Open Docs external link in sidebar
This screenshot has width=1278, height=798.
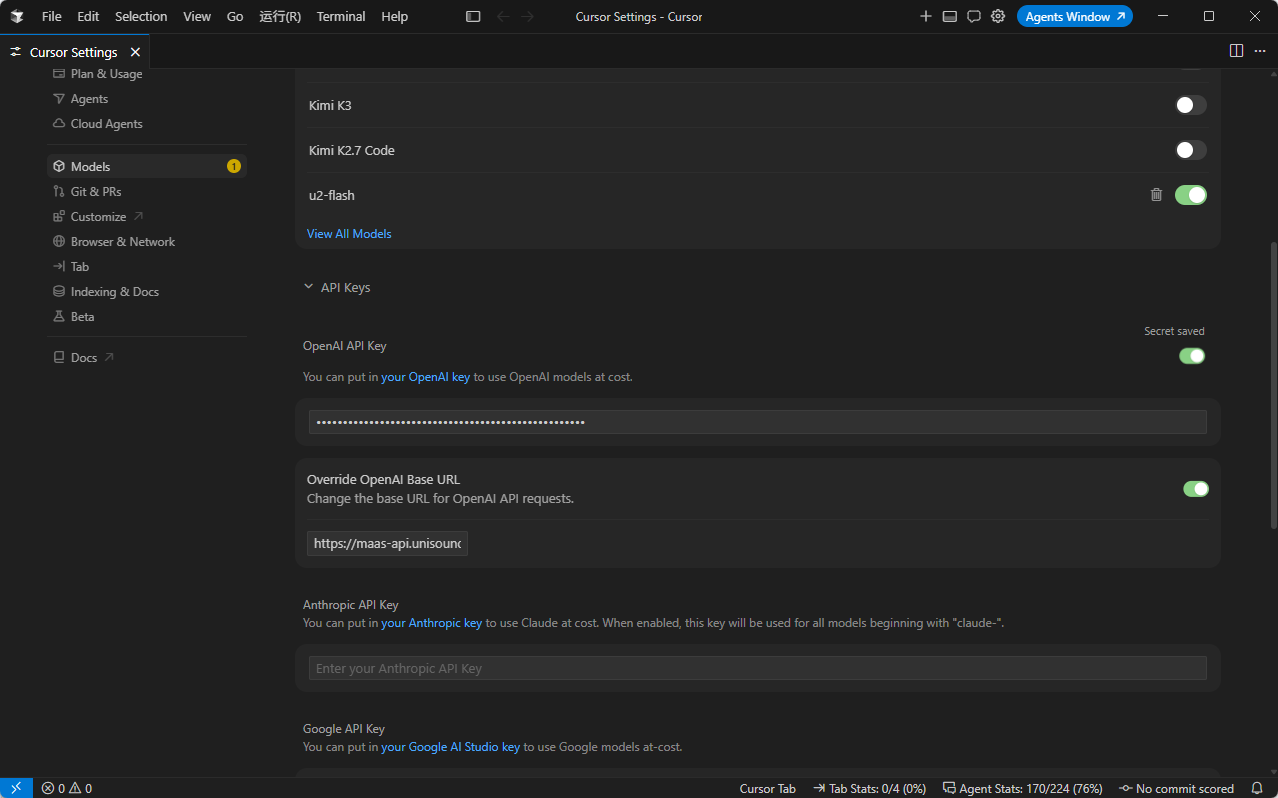coord(147,358)
